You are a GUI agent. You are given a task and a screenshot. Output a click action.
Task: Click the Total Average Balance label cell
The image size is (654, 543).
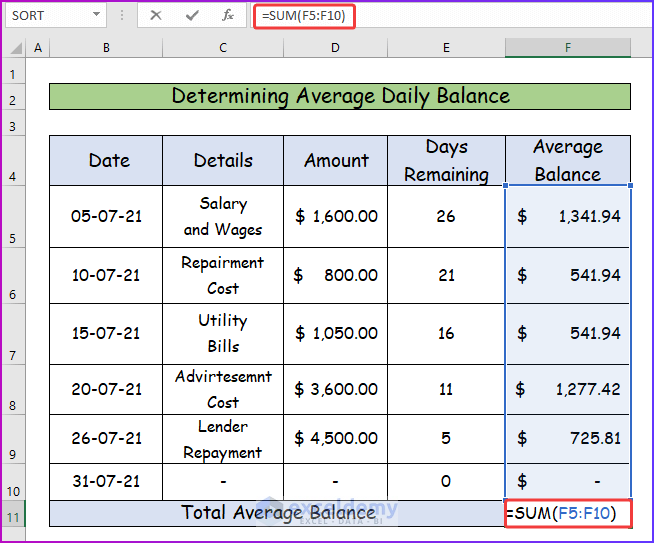point(278,513)
